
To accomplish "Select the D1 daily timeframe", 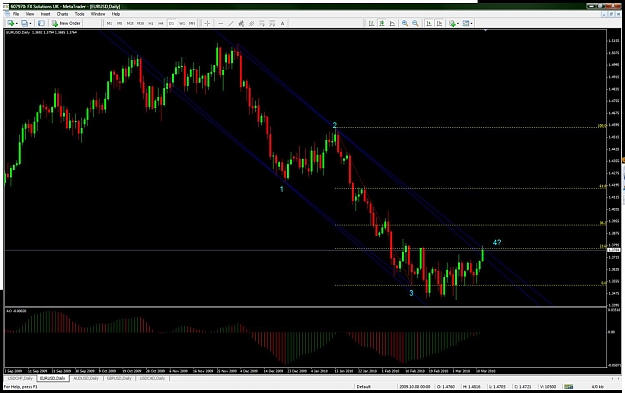I will coord(171,24).
